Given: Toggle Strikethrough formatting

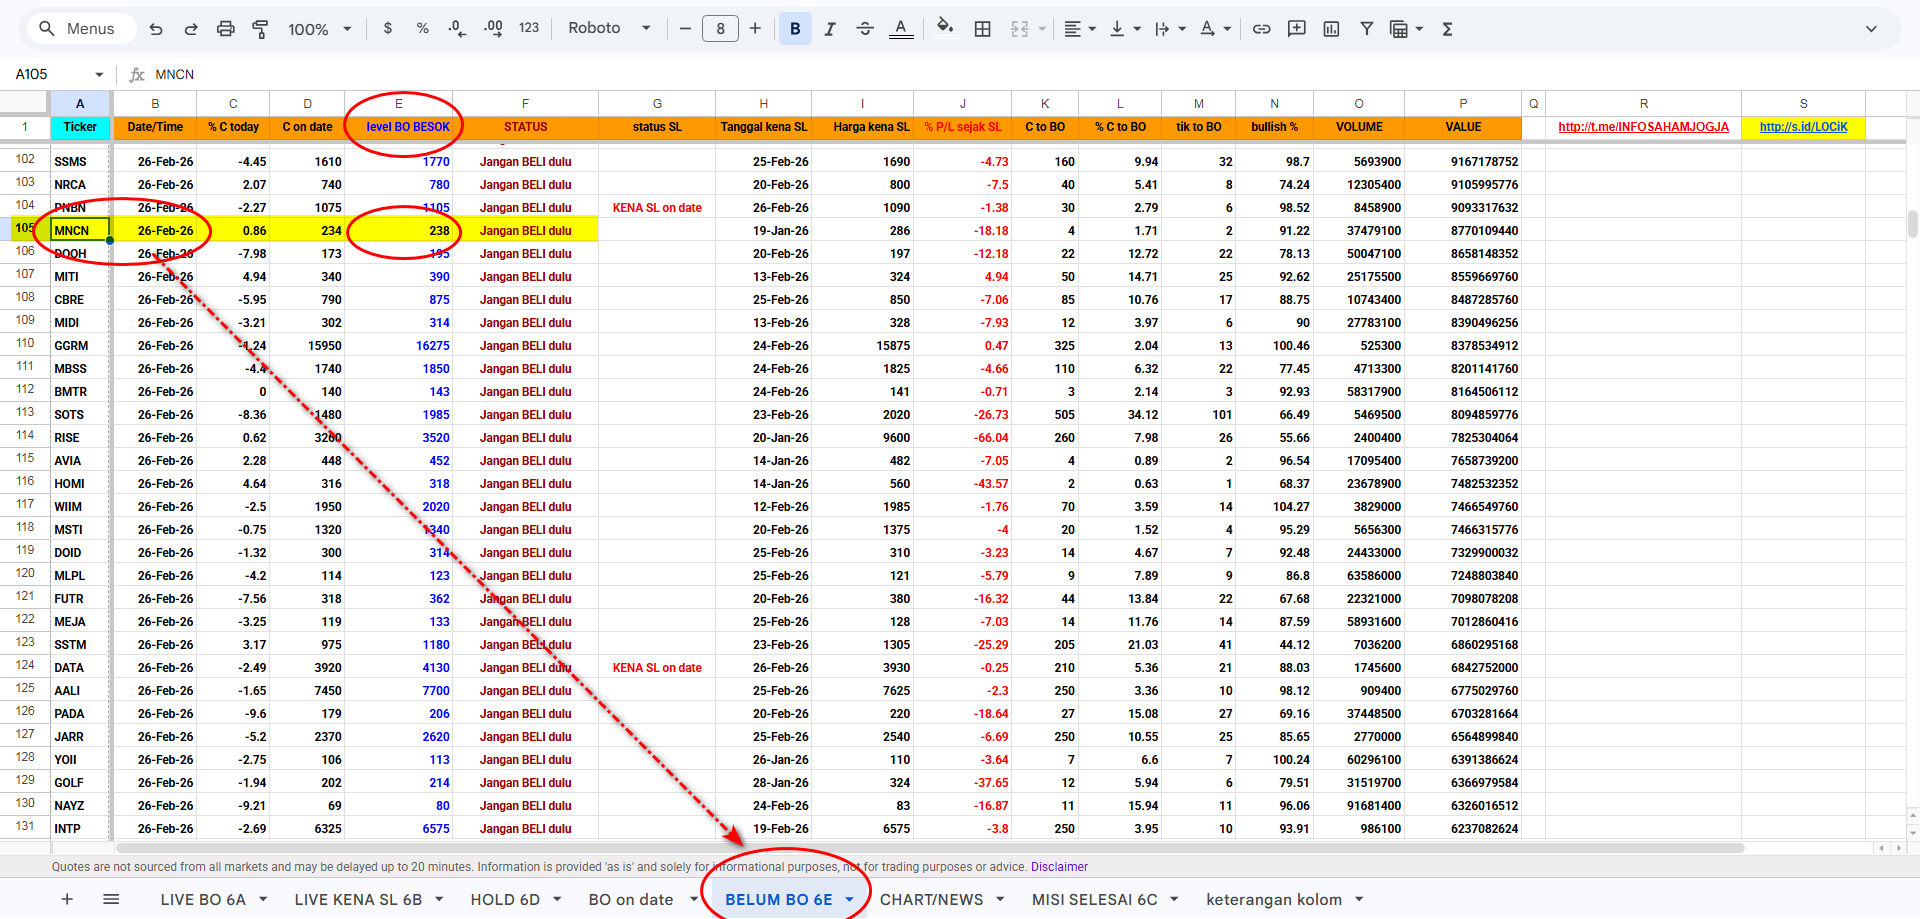Looking at the screenshot, I should click(865, 29).
